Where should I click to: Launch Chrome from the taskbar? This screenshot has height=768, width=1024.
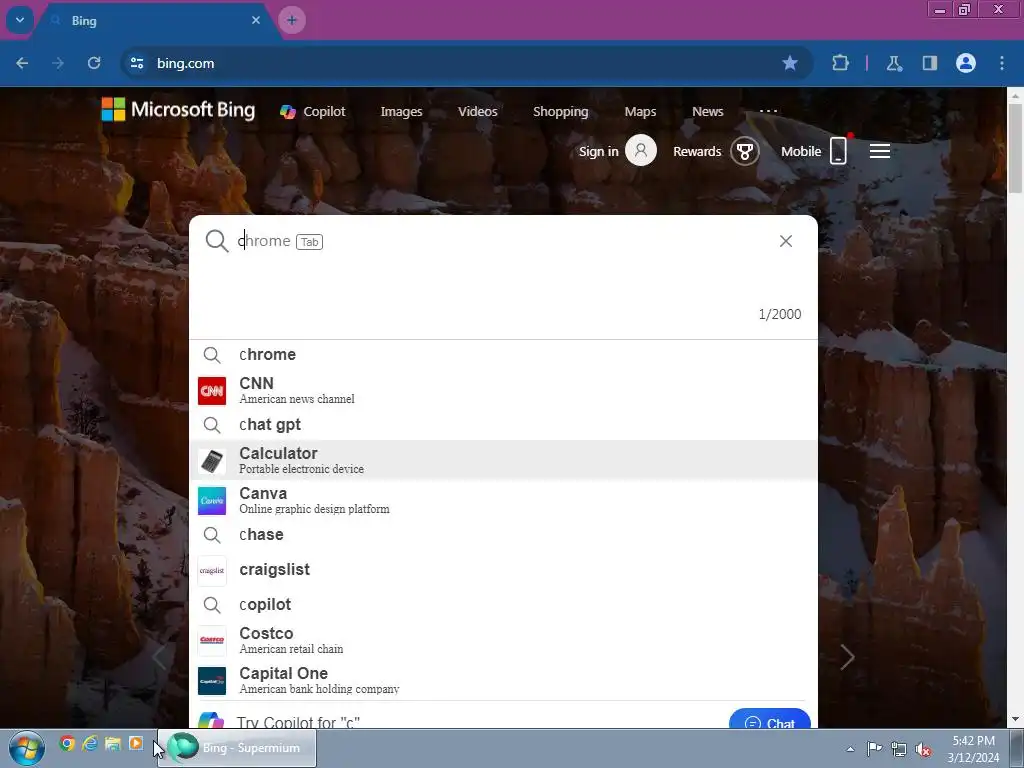[67, 743]
